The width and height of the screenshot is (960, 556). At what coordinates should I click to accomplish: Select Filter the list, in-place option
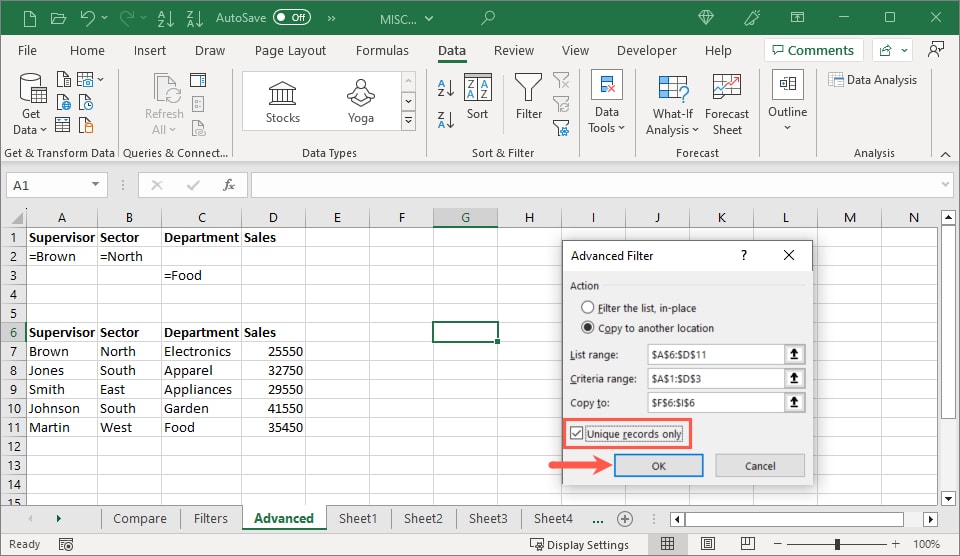[588, 308]
